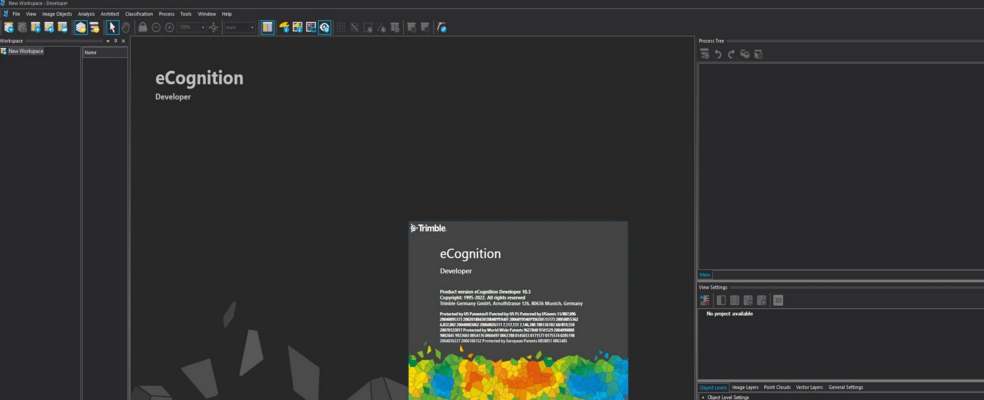Open the Classification menu
984x400 pixels.
click(139, 14)
